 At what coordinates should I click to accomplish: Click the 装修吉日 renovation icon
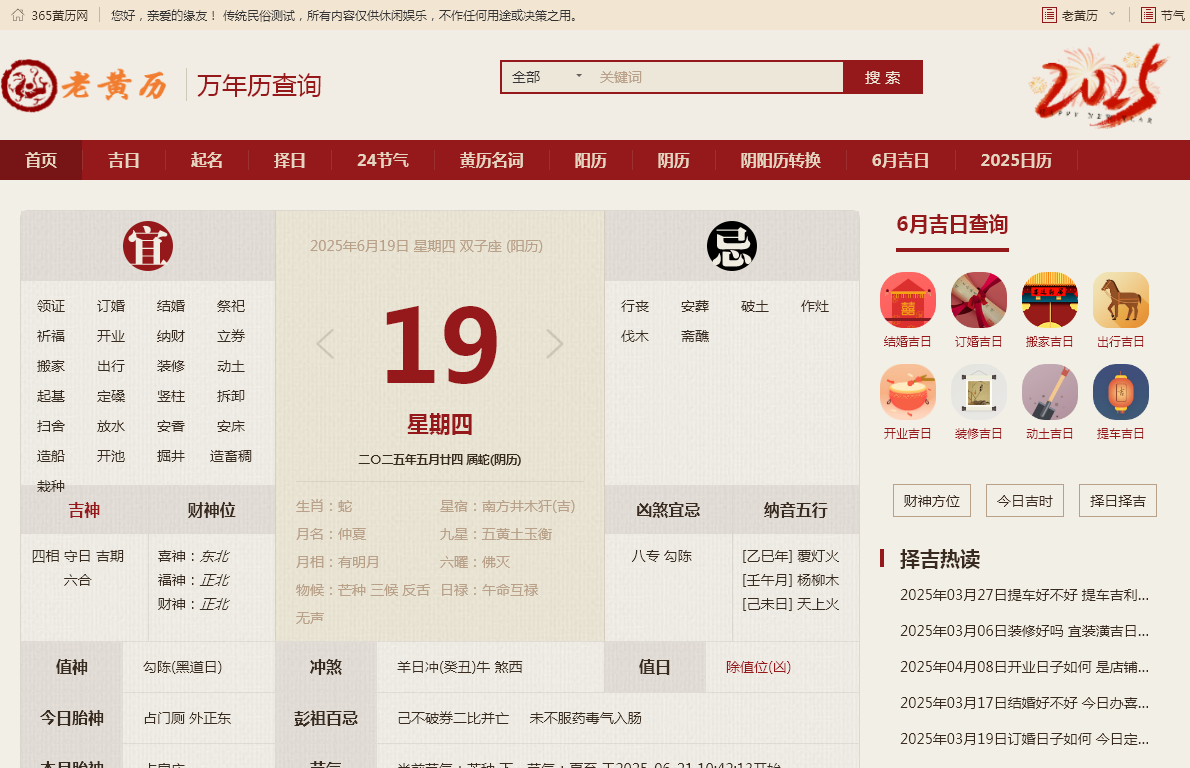(x=978, y=394)
